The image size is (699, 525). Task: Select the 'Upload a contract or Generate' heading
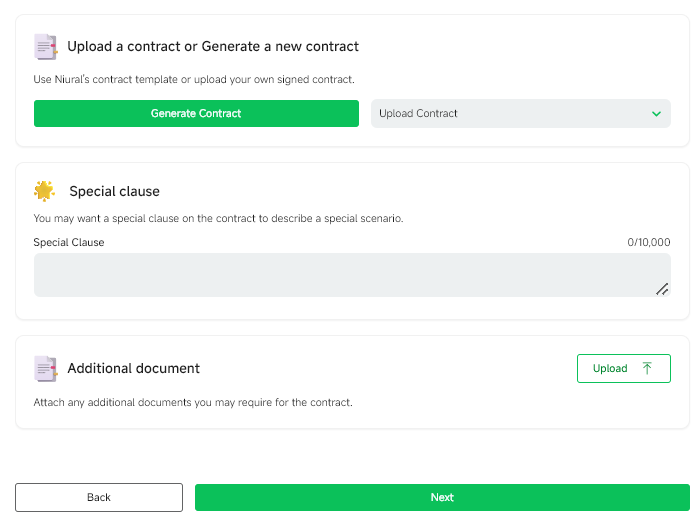(213, 46)
